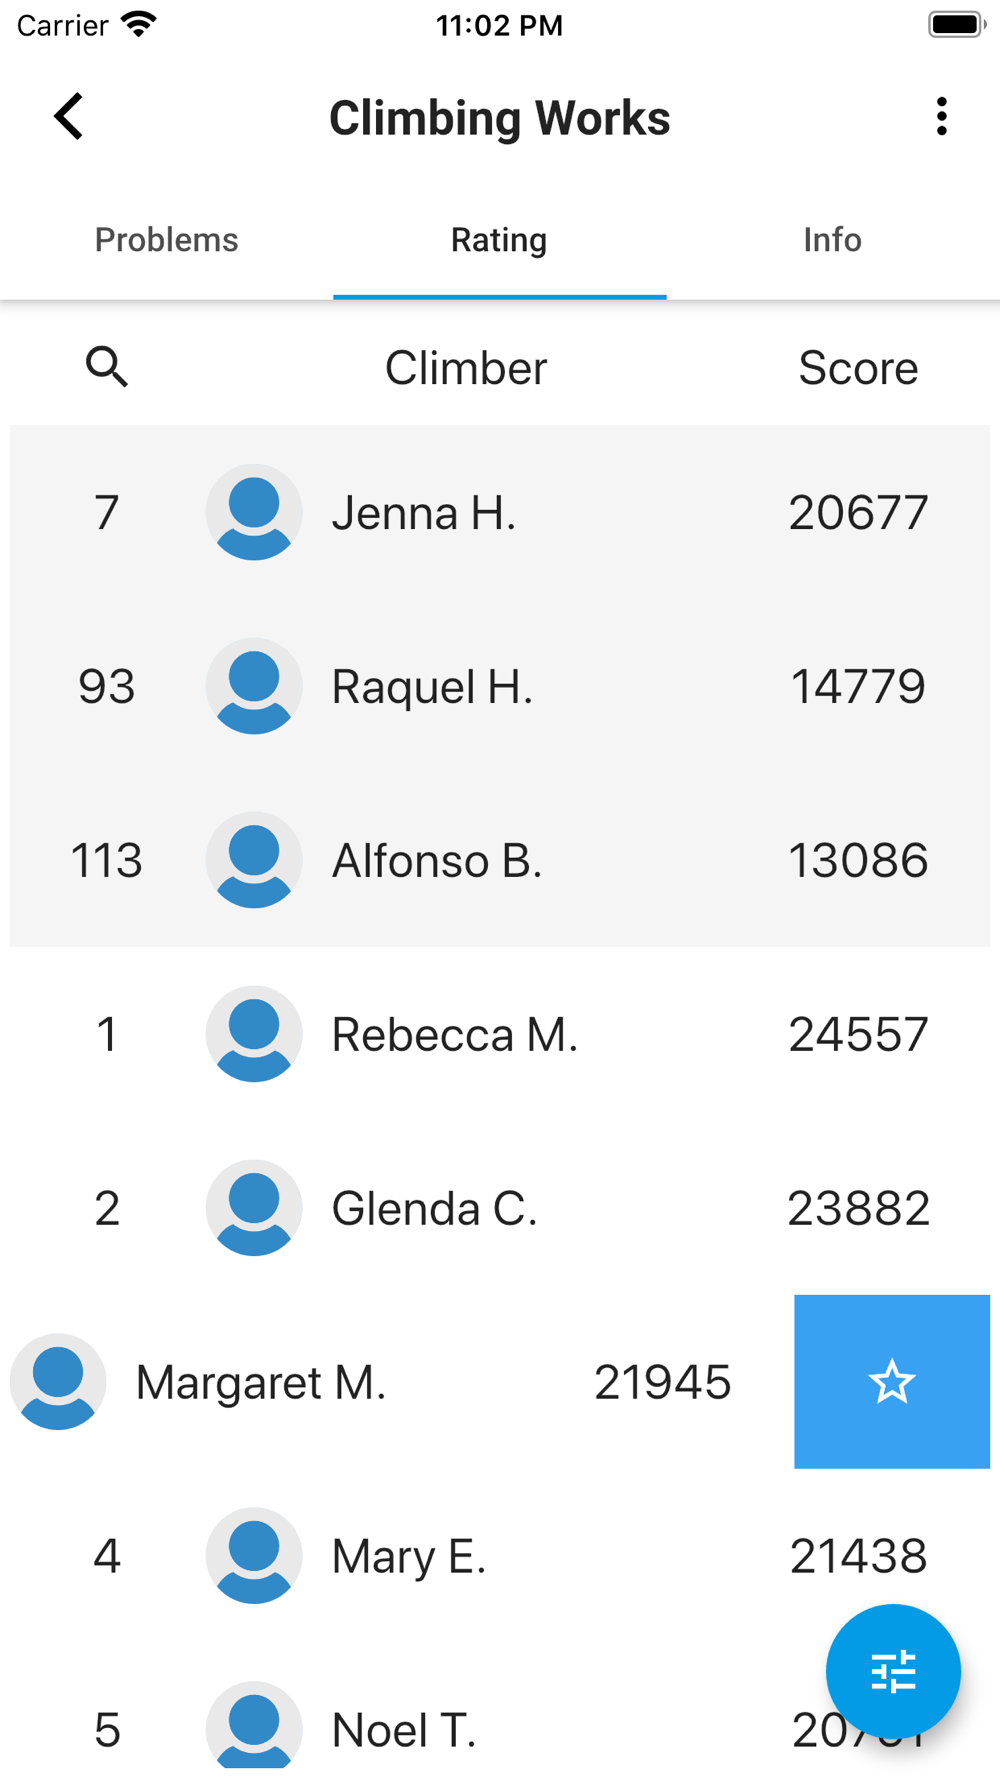Image resolution: width=1000 pixels, height=1778 pixels.
Task: Open the filter sliders floating button
Action: tap(893, 1671)
